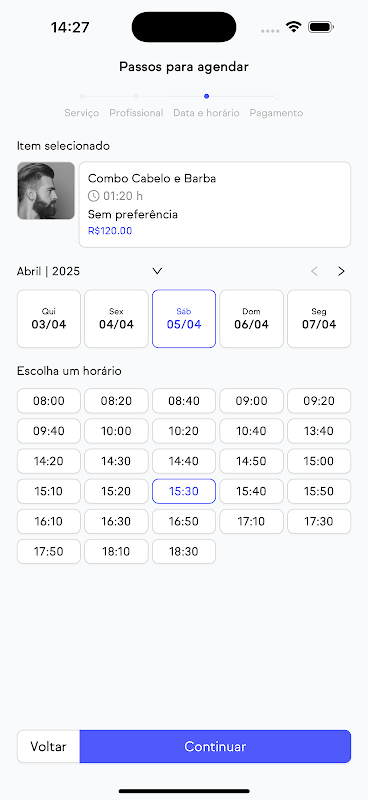Select the Profissional step
This screenshot has width=368, height=800.
point(136,113)
